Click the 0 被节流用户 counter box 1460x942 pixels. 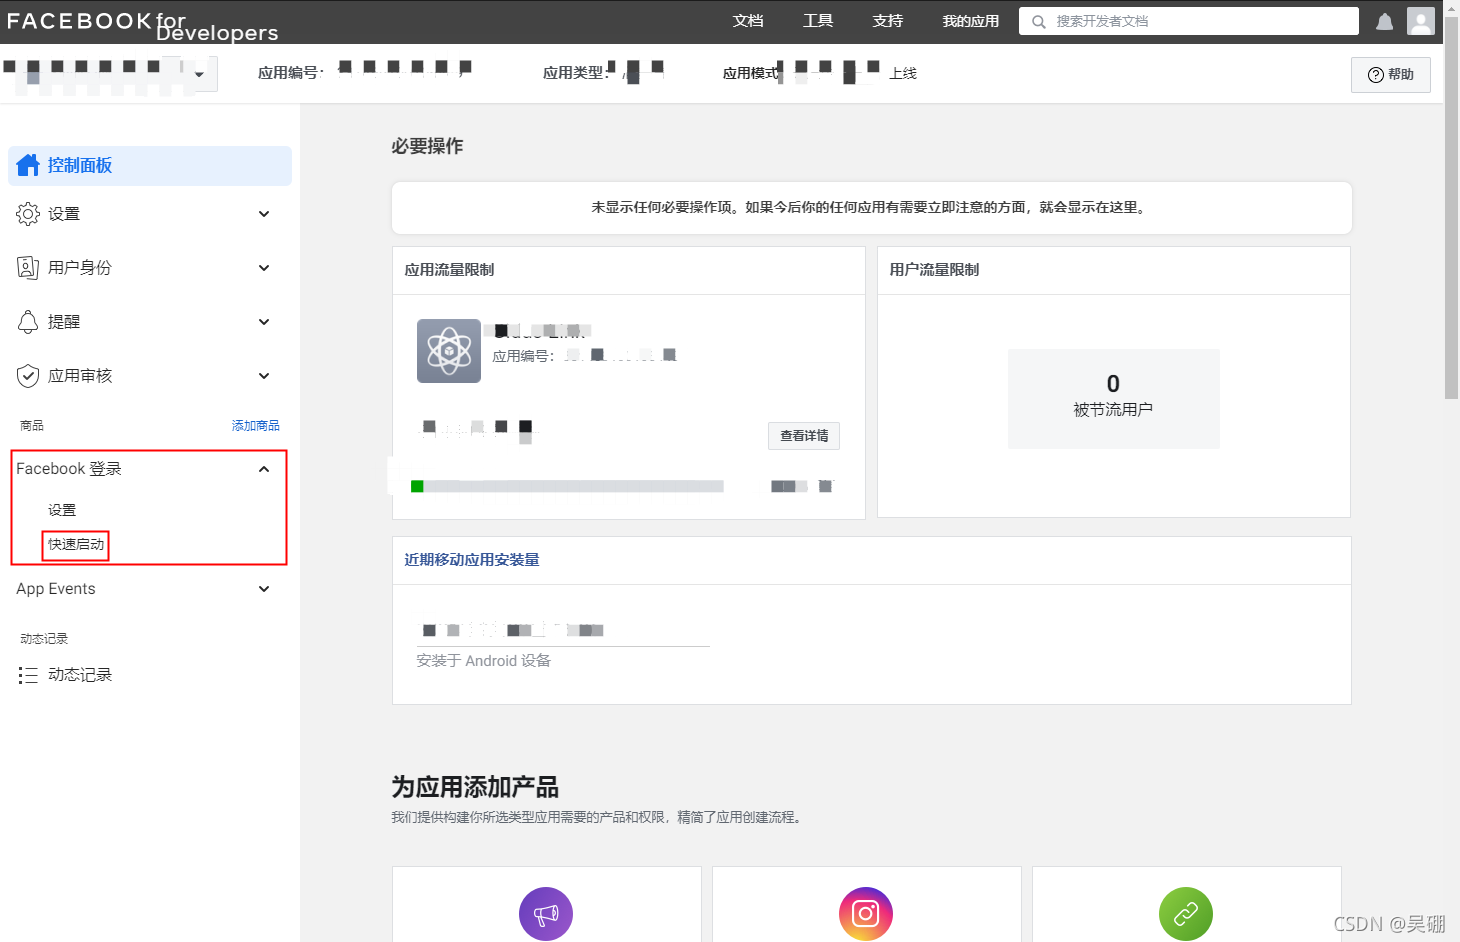1114,399
